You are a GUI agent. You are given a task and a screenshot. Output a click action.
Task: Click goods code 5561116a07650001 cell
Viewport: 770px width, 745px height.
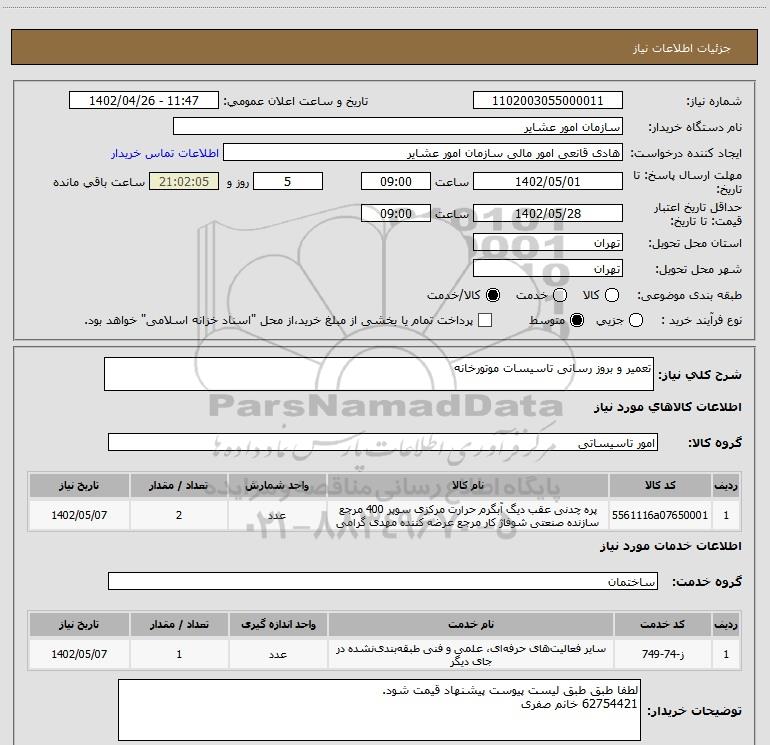coord(660,515)
